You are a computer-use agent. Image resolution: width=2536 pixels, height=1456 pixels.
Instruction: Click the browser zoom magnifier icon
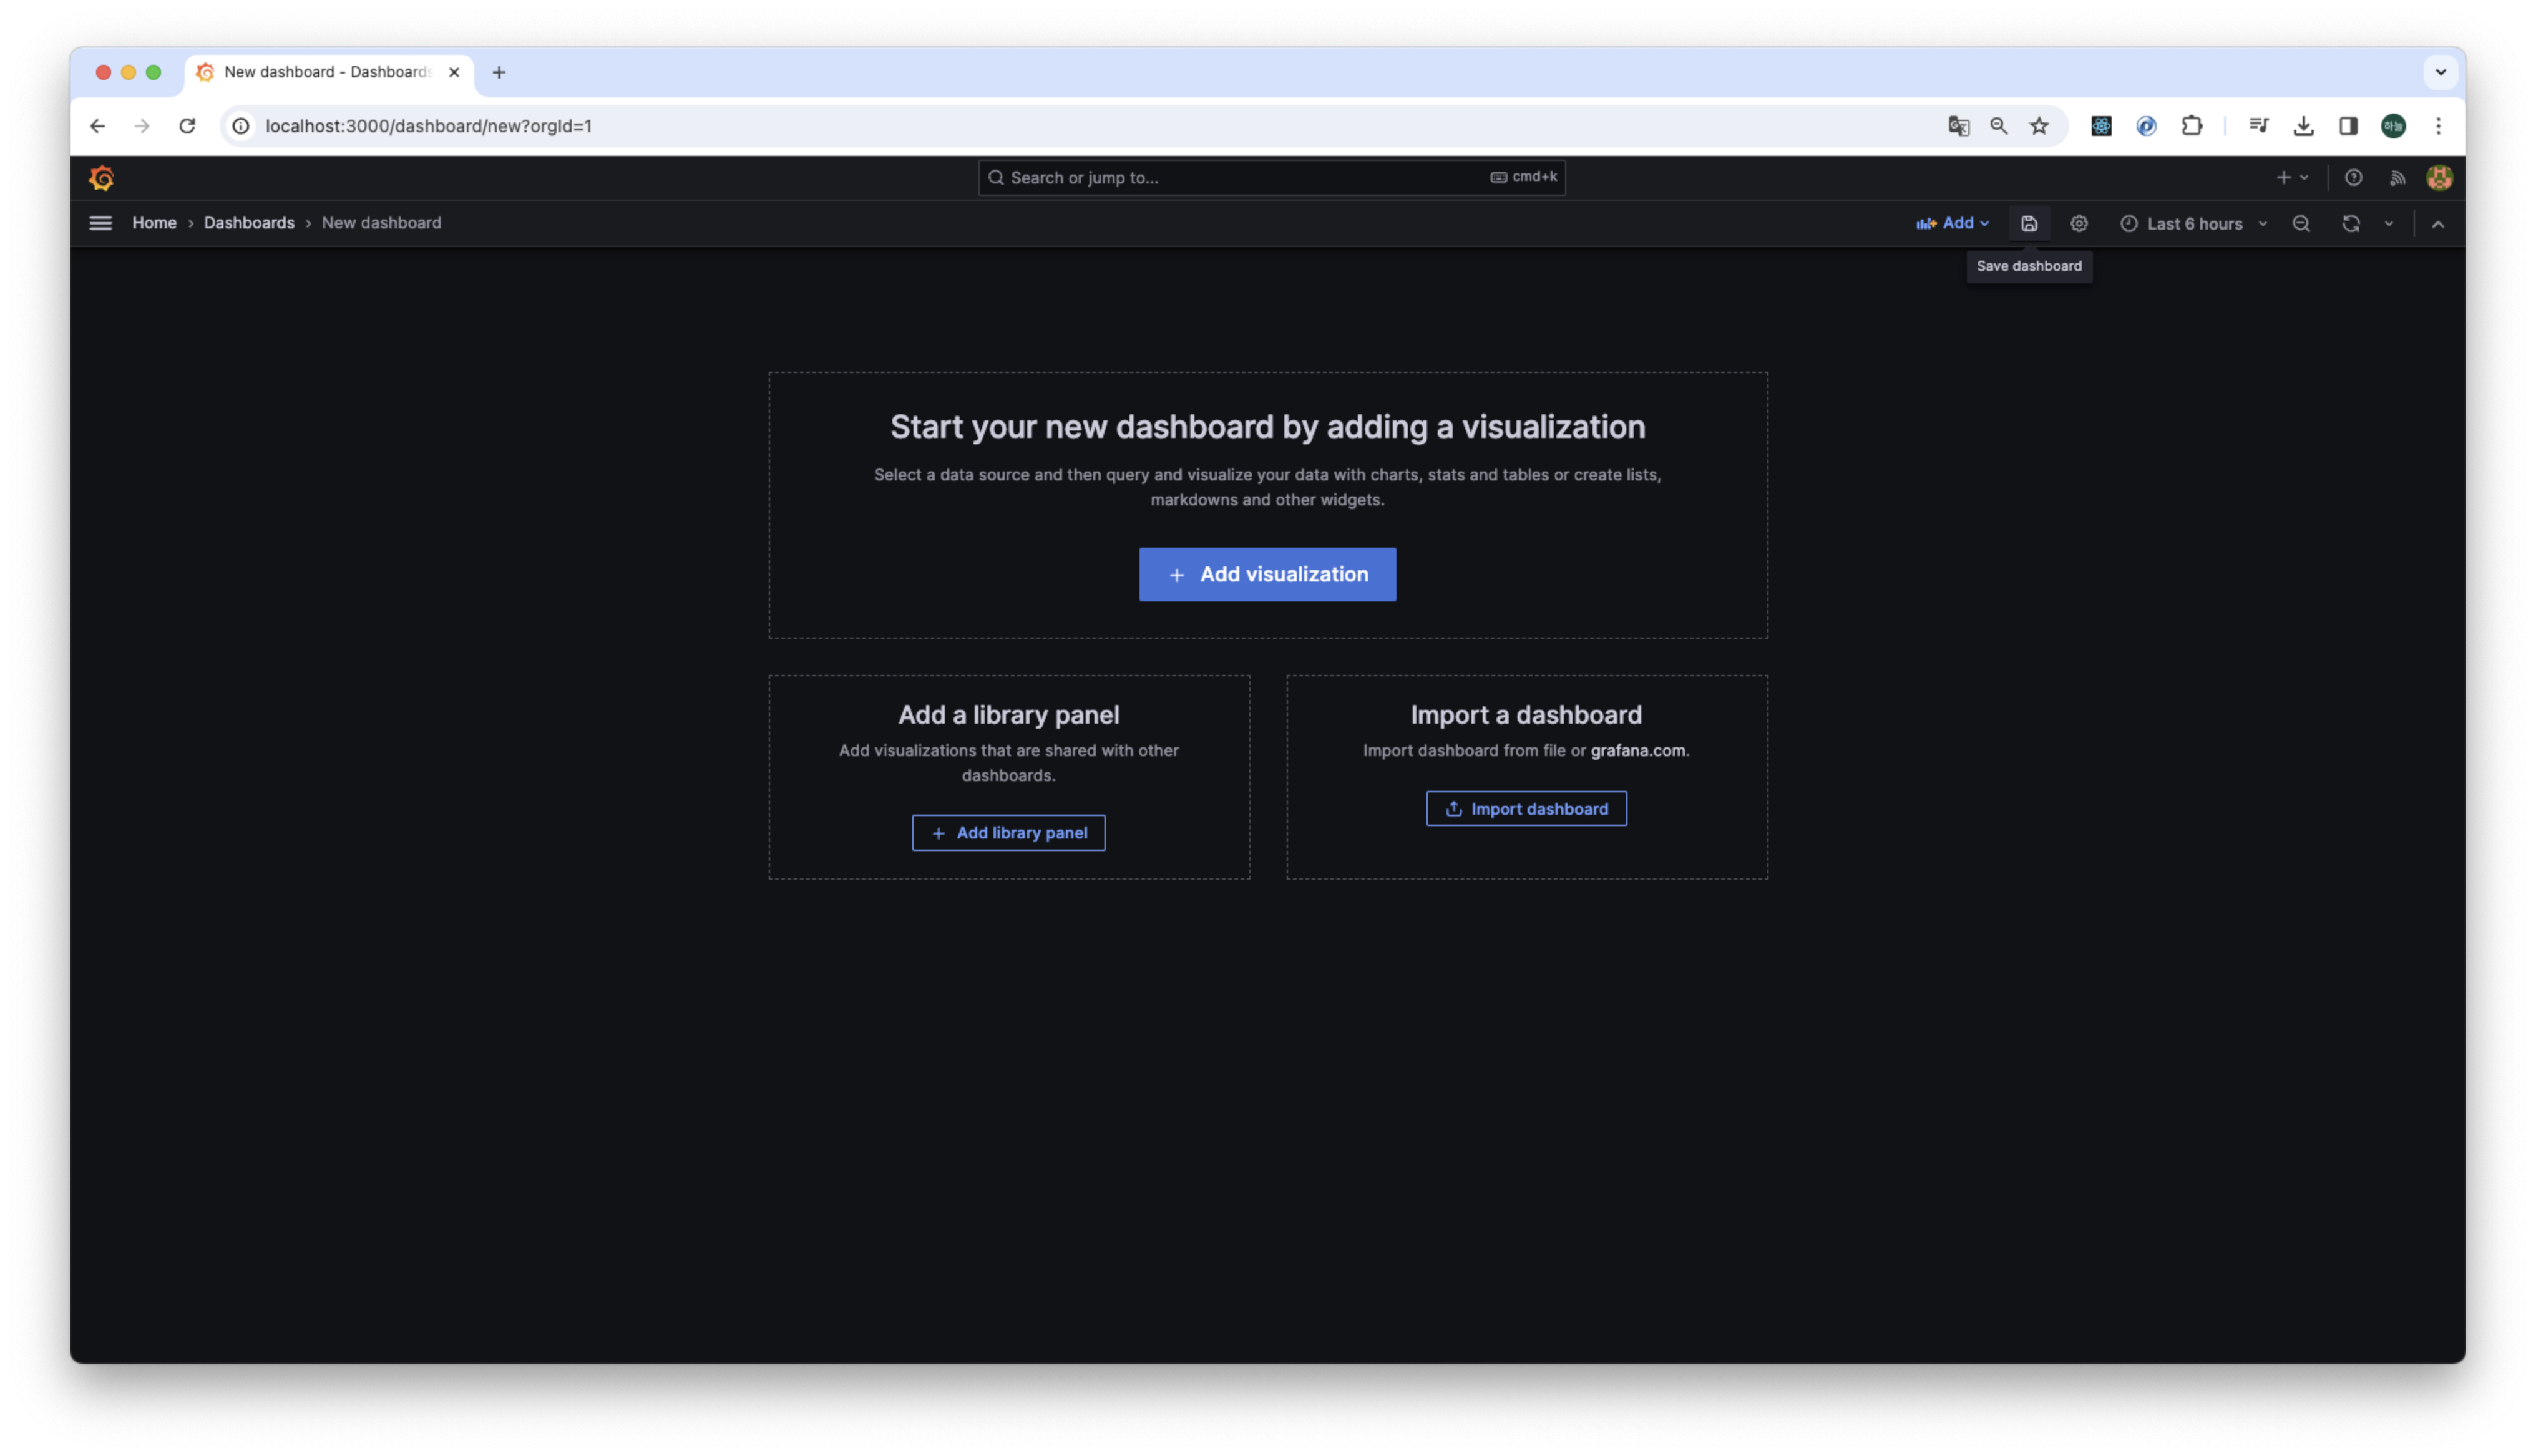[x=1998, y=126]
